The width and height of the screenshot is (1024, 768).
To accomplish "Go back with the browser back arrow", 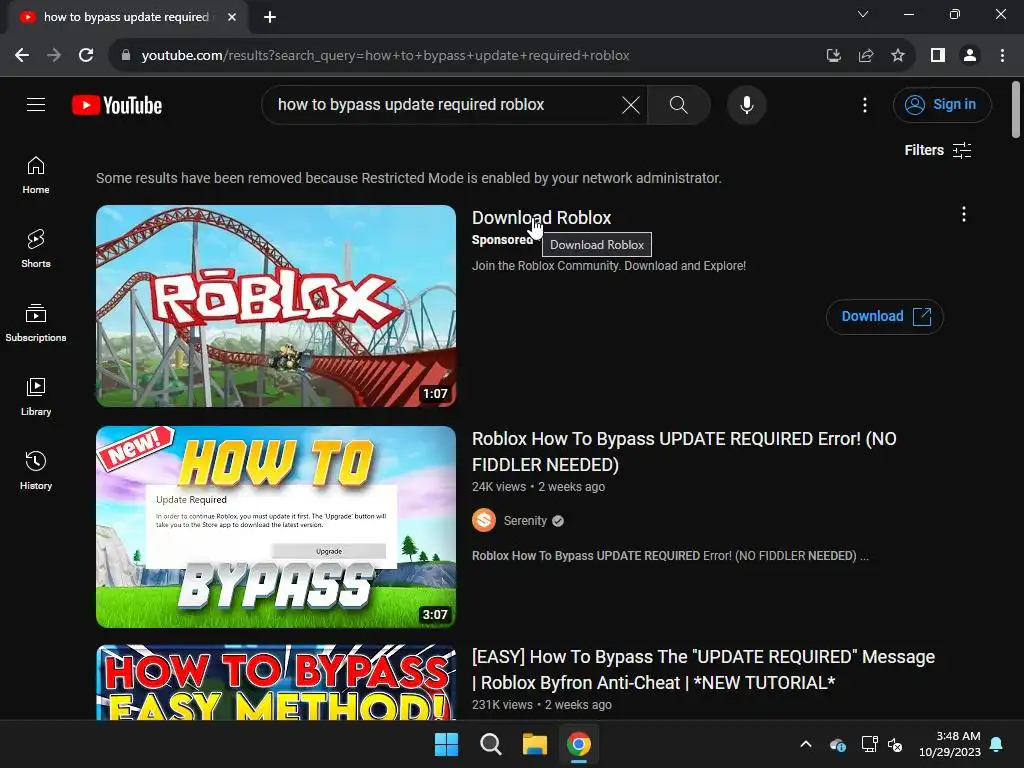I will pos(22,56).
